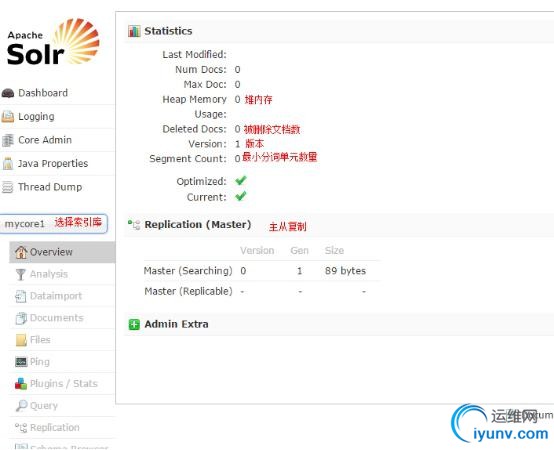Click the sidebar Replication nodes icon
This screenshot has width=554, height=450.
21,428
